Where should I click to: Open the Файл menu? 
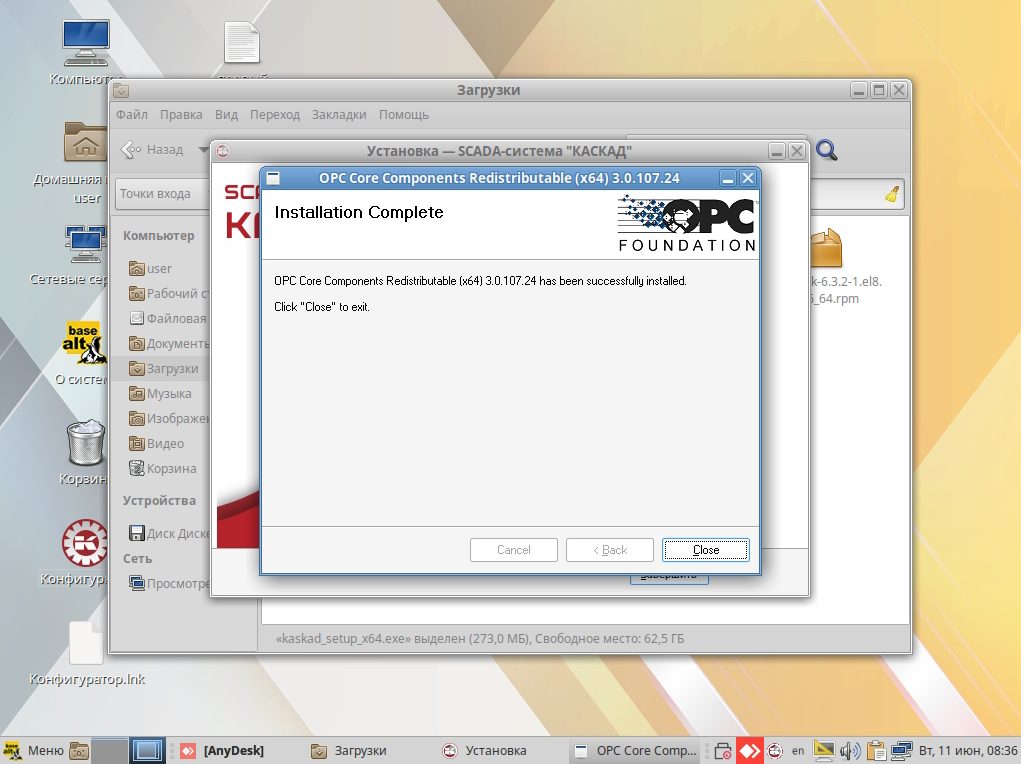[x=131, y=115]
